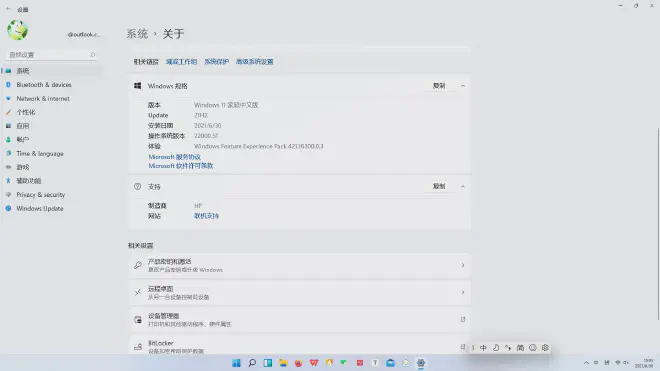Select the 21H2 update value
This screenshot has width=660, height=371.
click(x=201, y=115)
